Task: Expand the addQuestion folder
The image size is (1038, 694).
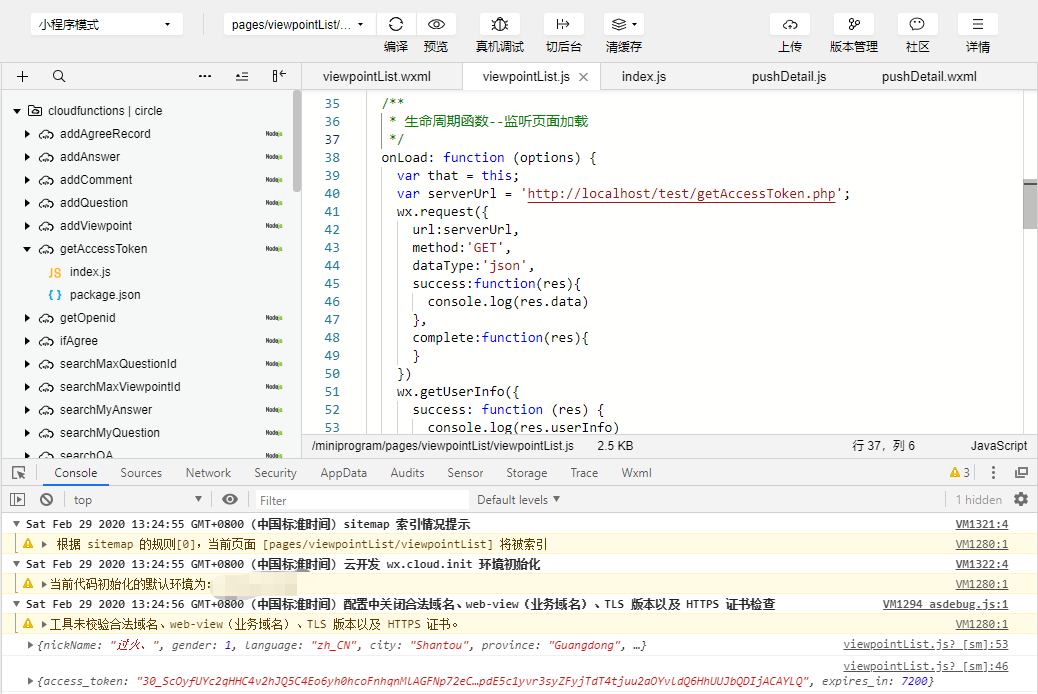Action: tap(27, 203)
